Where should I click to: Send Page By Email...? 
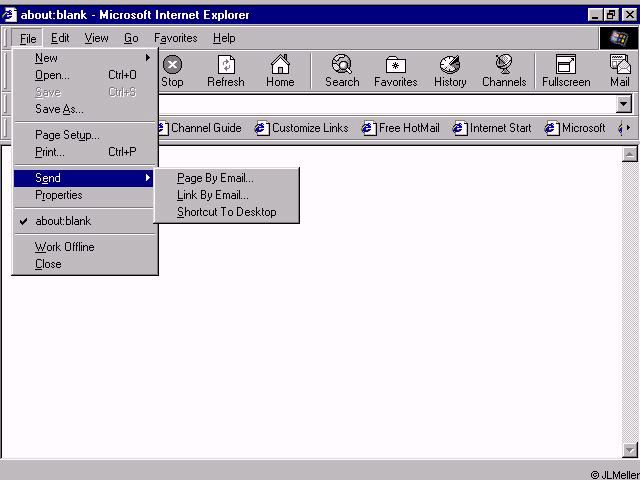pos(227,178)
